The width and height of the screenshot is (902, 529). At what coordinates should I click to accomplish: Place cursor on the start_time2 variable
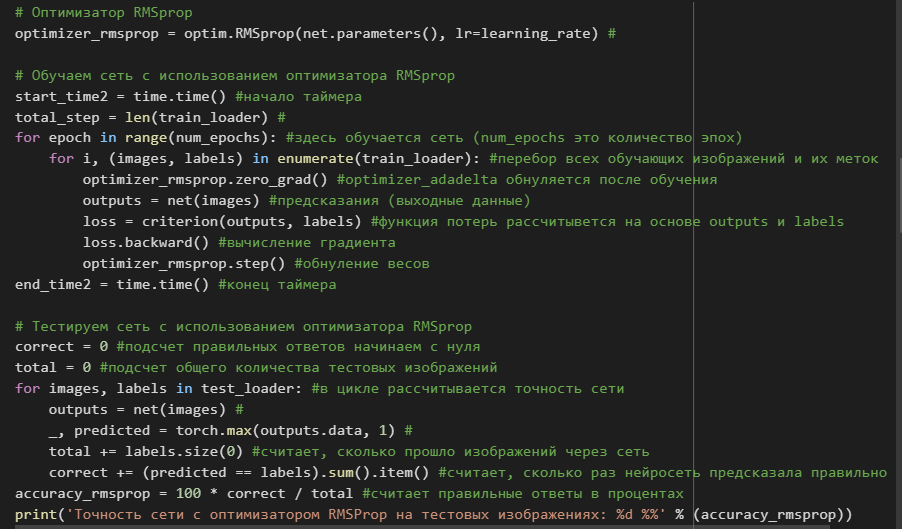(x=61, y=97)
